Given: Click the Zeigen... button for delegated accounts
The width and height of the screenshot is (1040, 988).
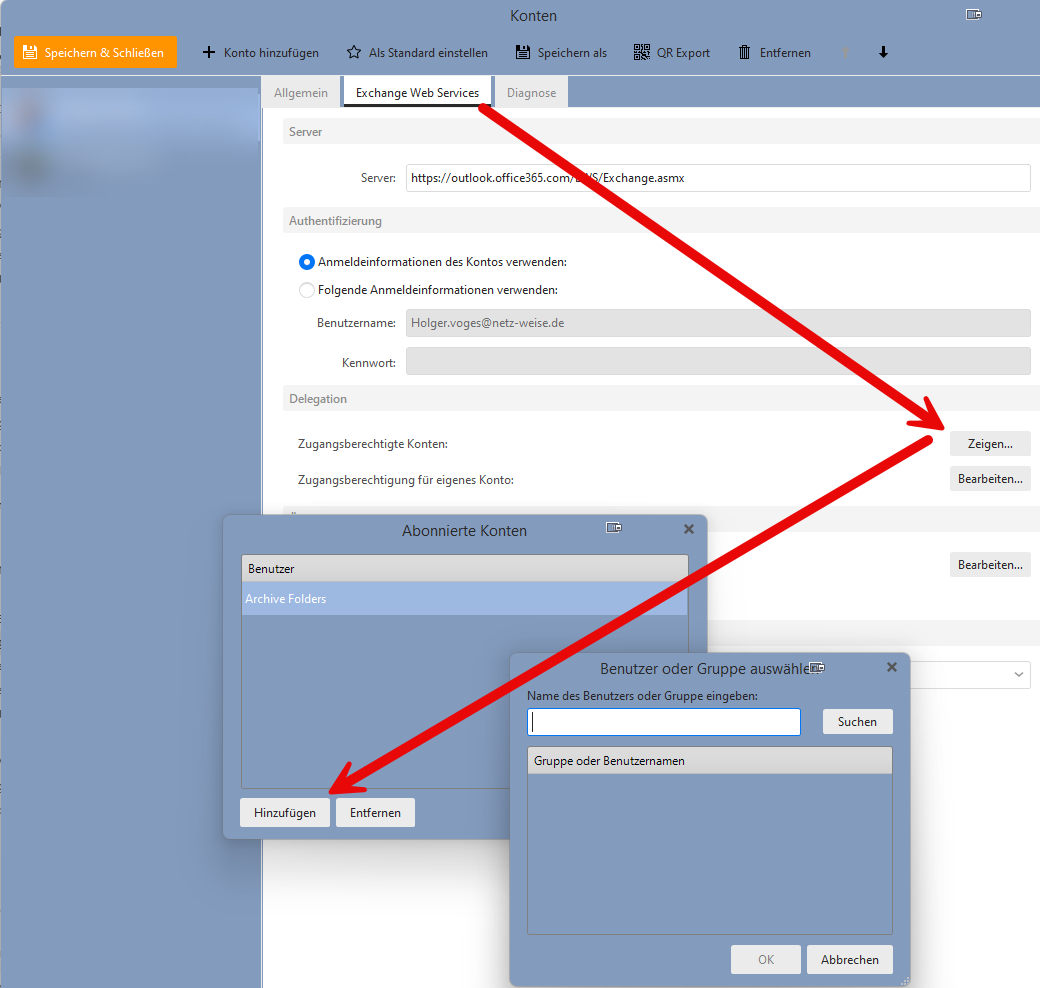Looking at the screenshot, I should tap(990, 443).
